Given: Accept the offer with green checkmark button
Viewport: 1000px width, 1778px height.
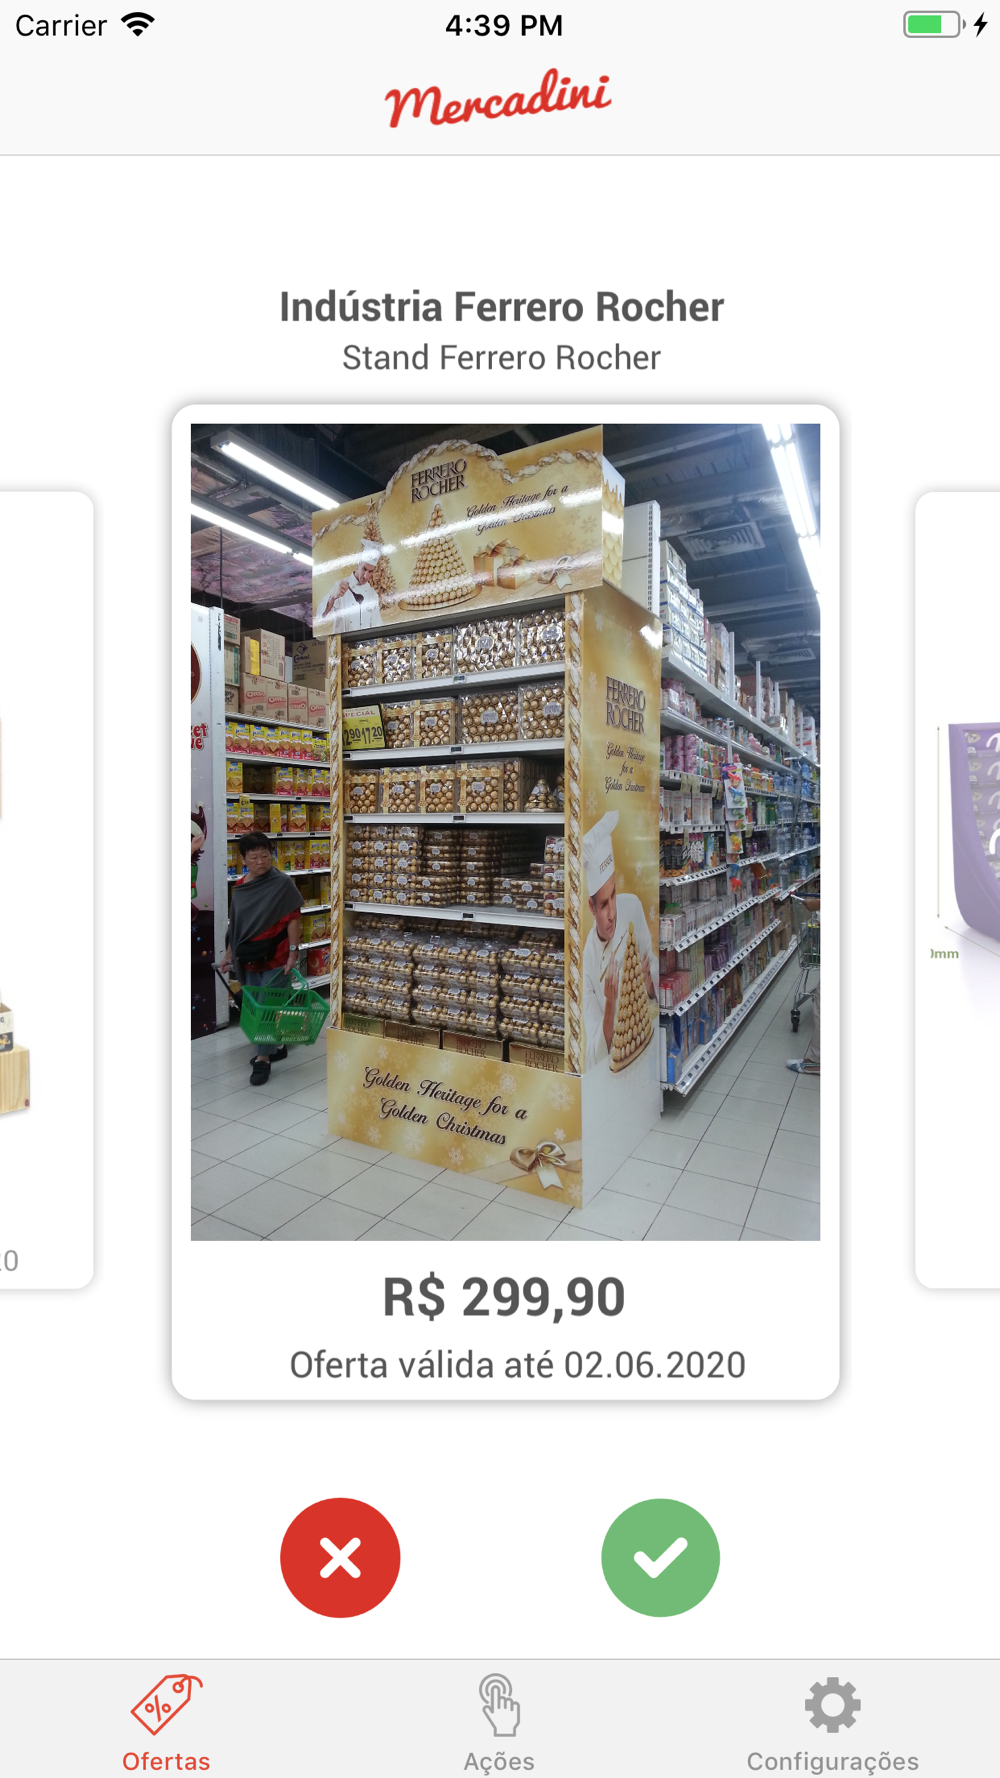Looking at the screenshot, I should click(x=660, y=1557).
